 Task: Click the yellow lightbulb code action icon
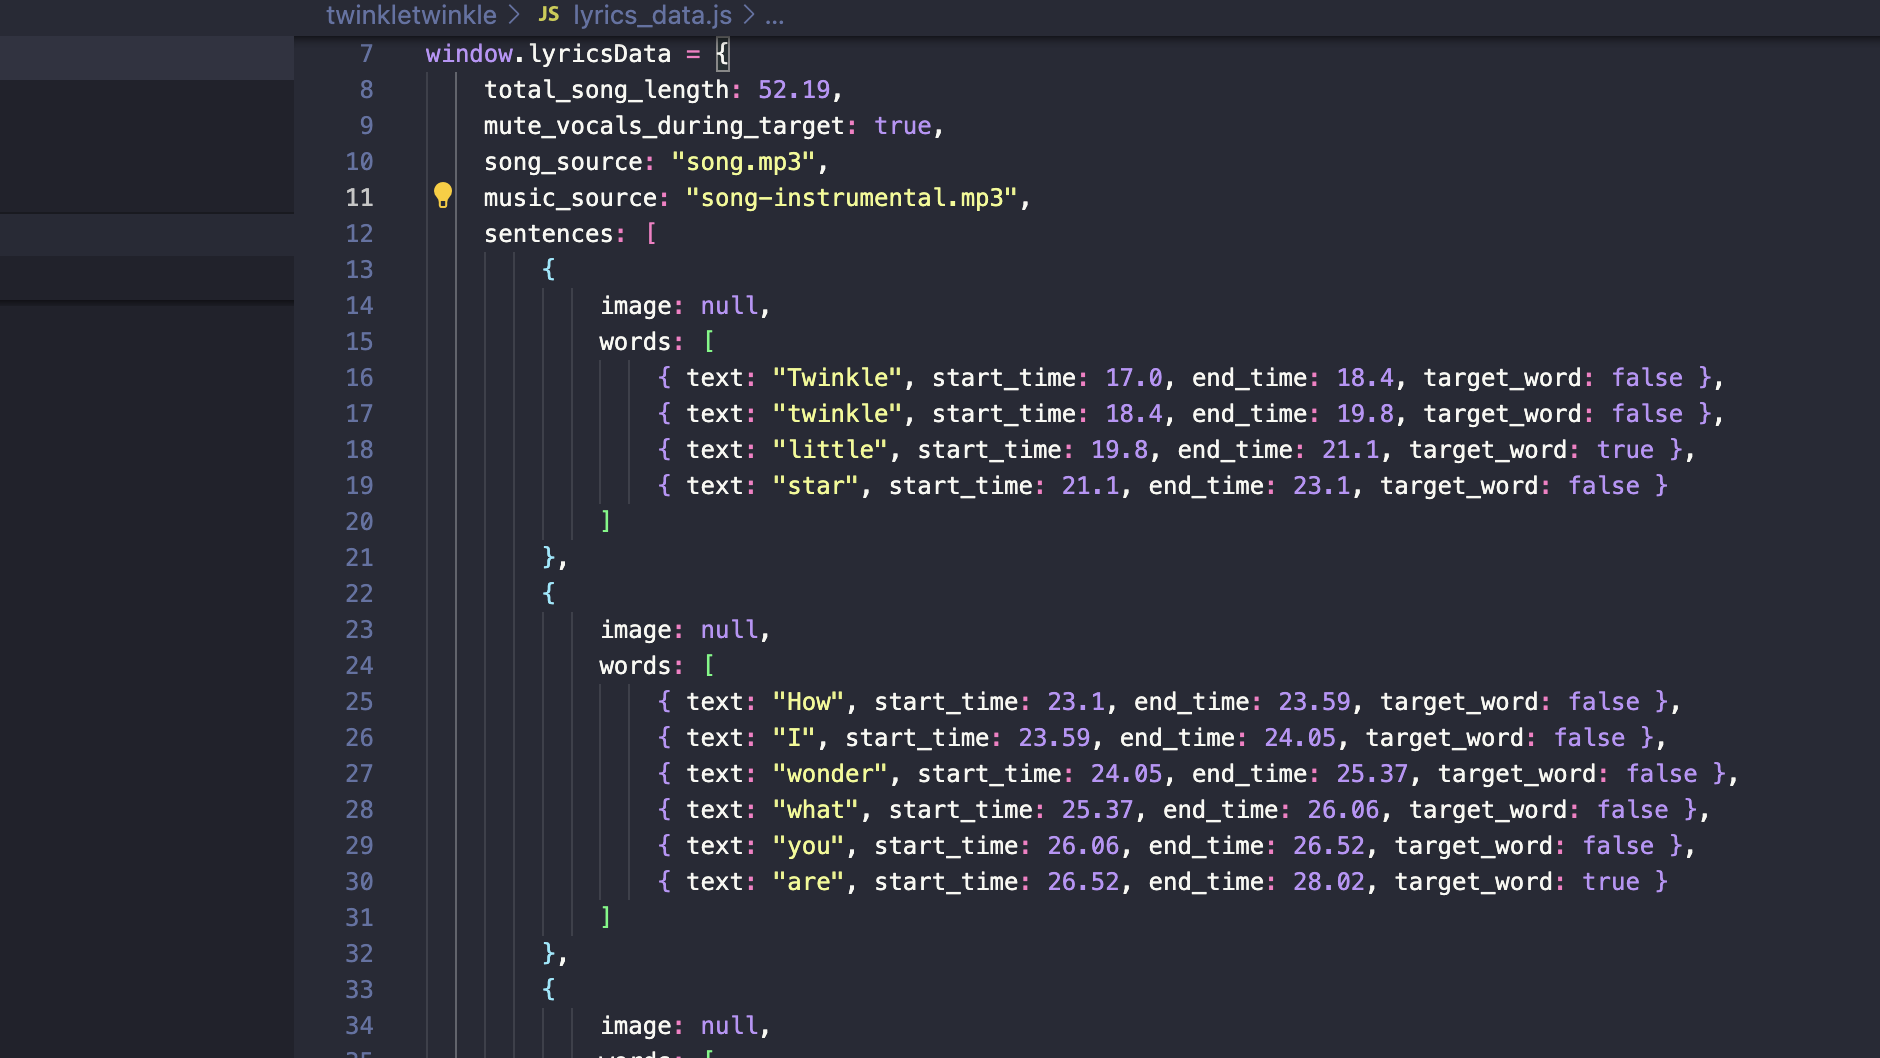(443, 195)
